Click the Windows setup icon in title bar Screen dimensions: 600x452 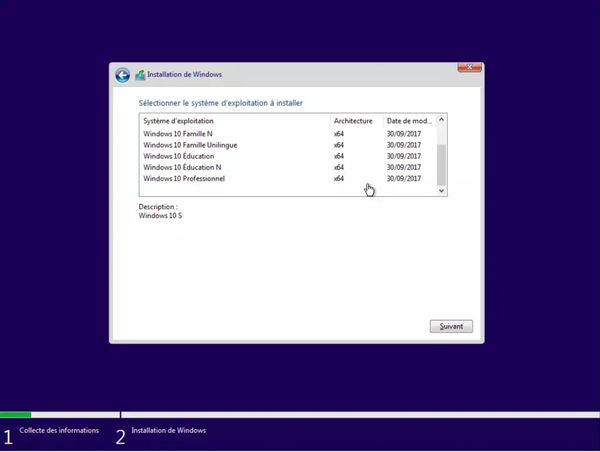[140, 75]
